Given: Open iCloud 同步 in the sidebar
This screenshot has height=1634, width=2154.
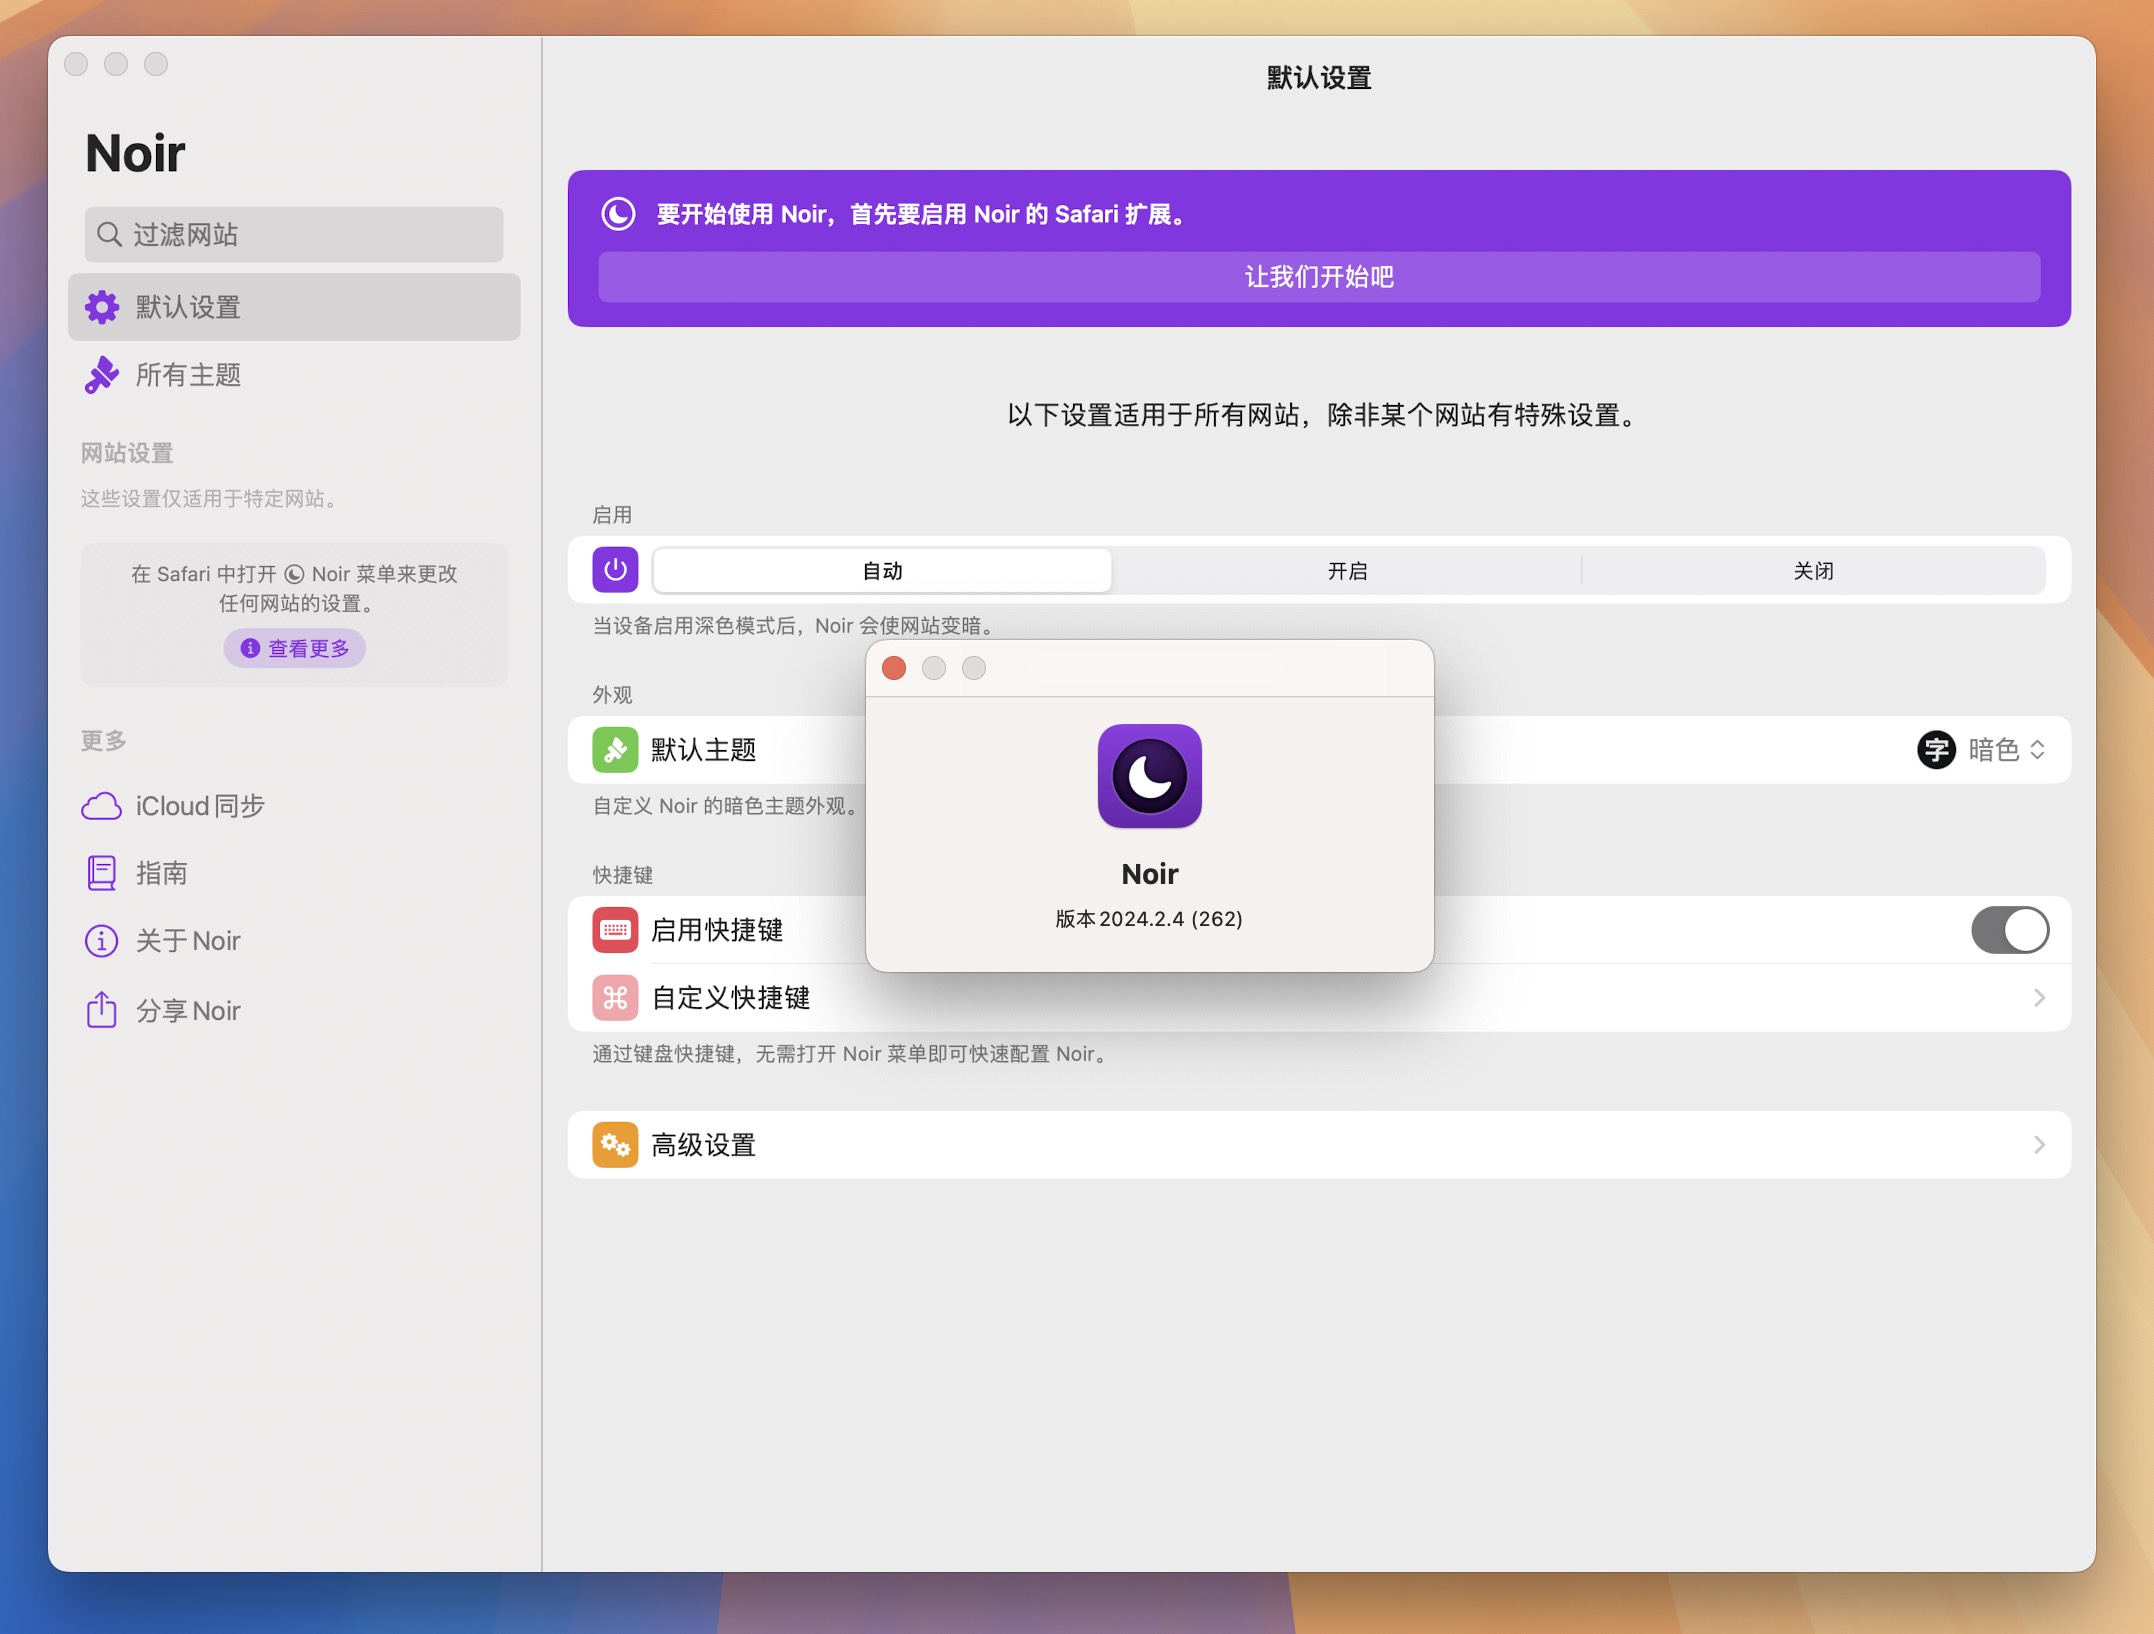Looking at the screenshot, I should pos(294,806).
